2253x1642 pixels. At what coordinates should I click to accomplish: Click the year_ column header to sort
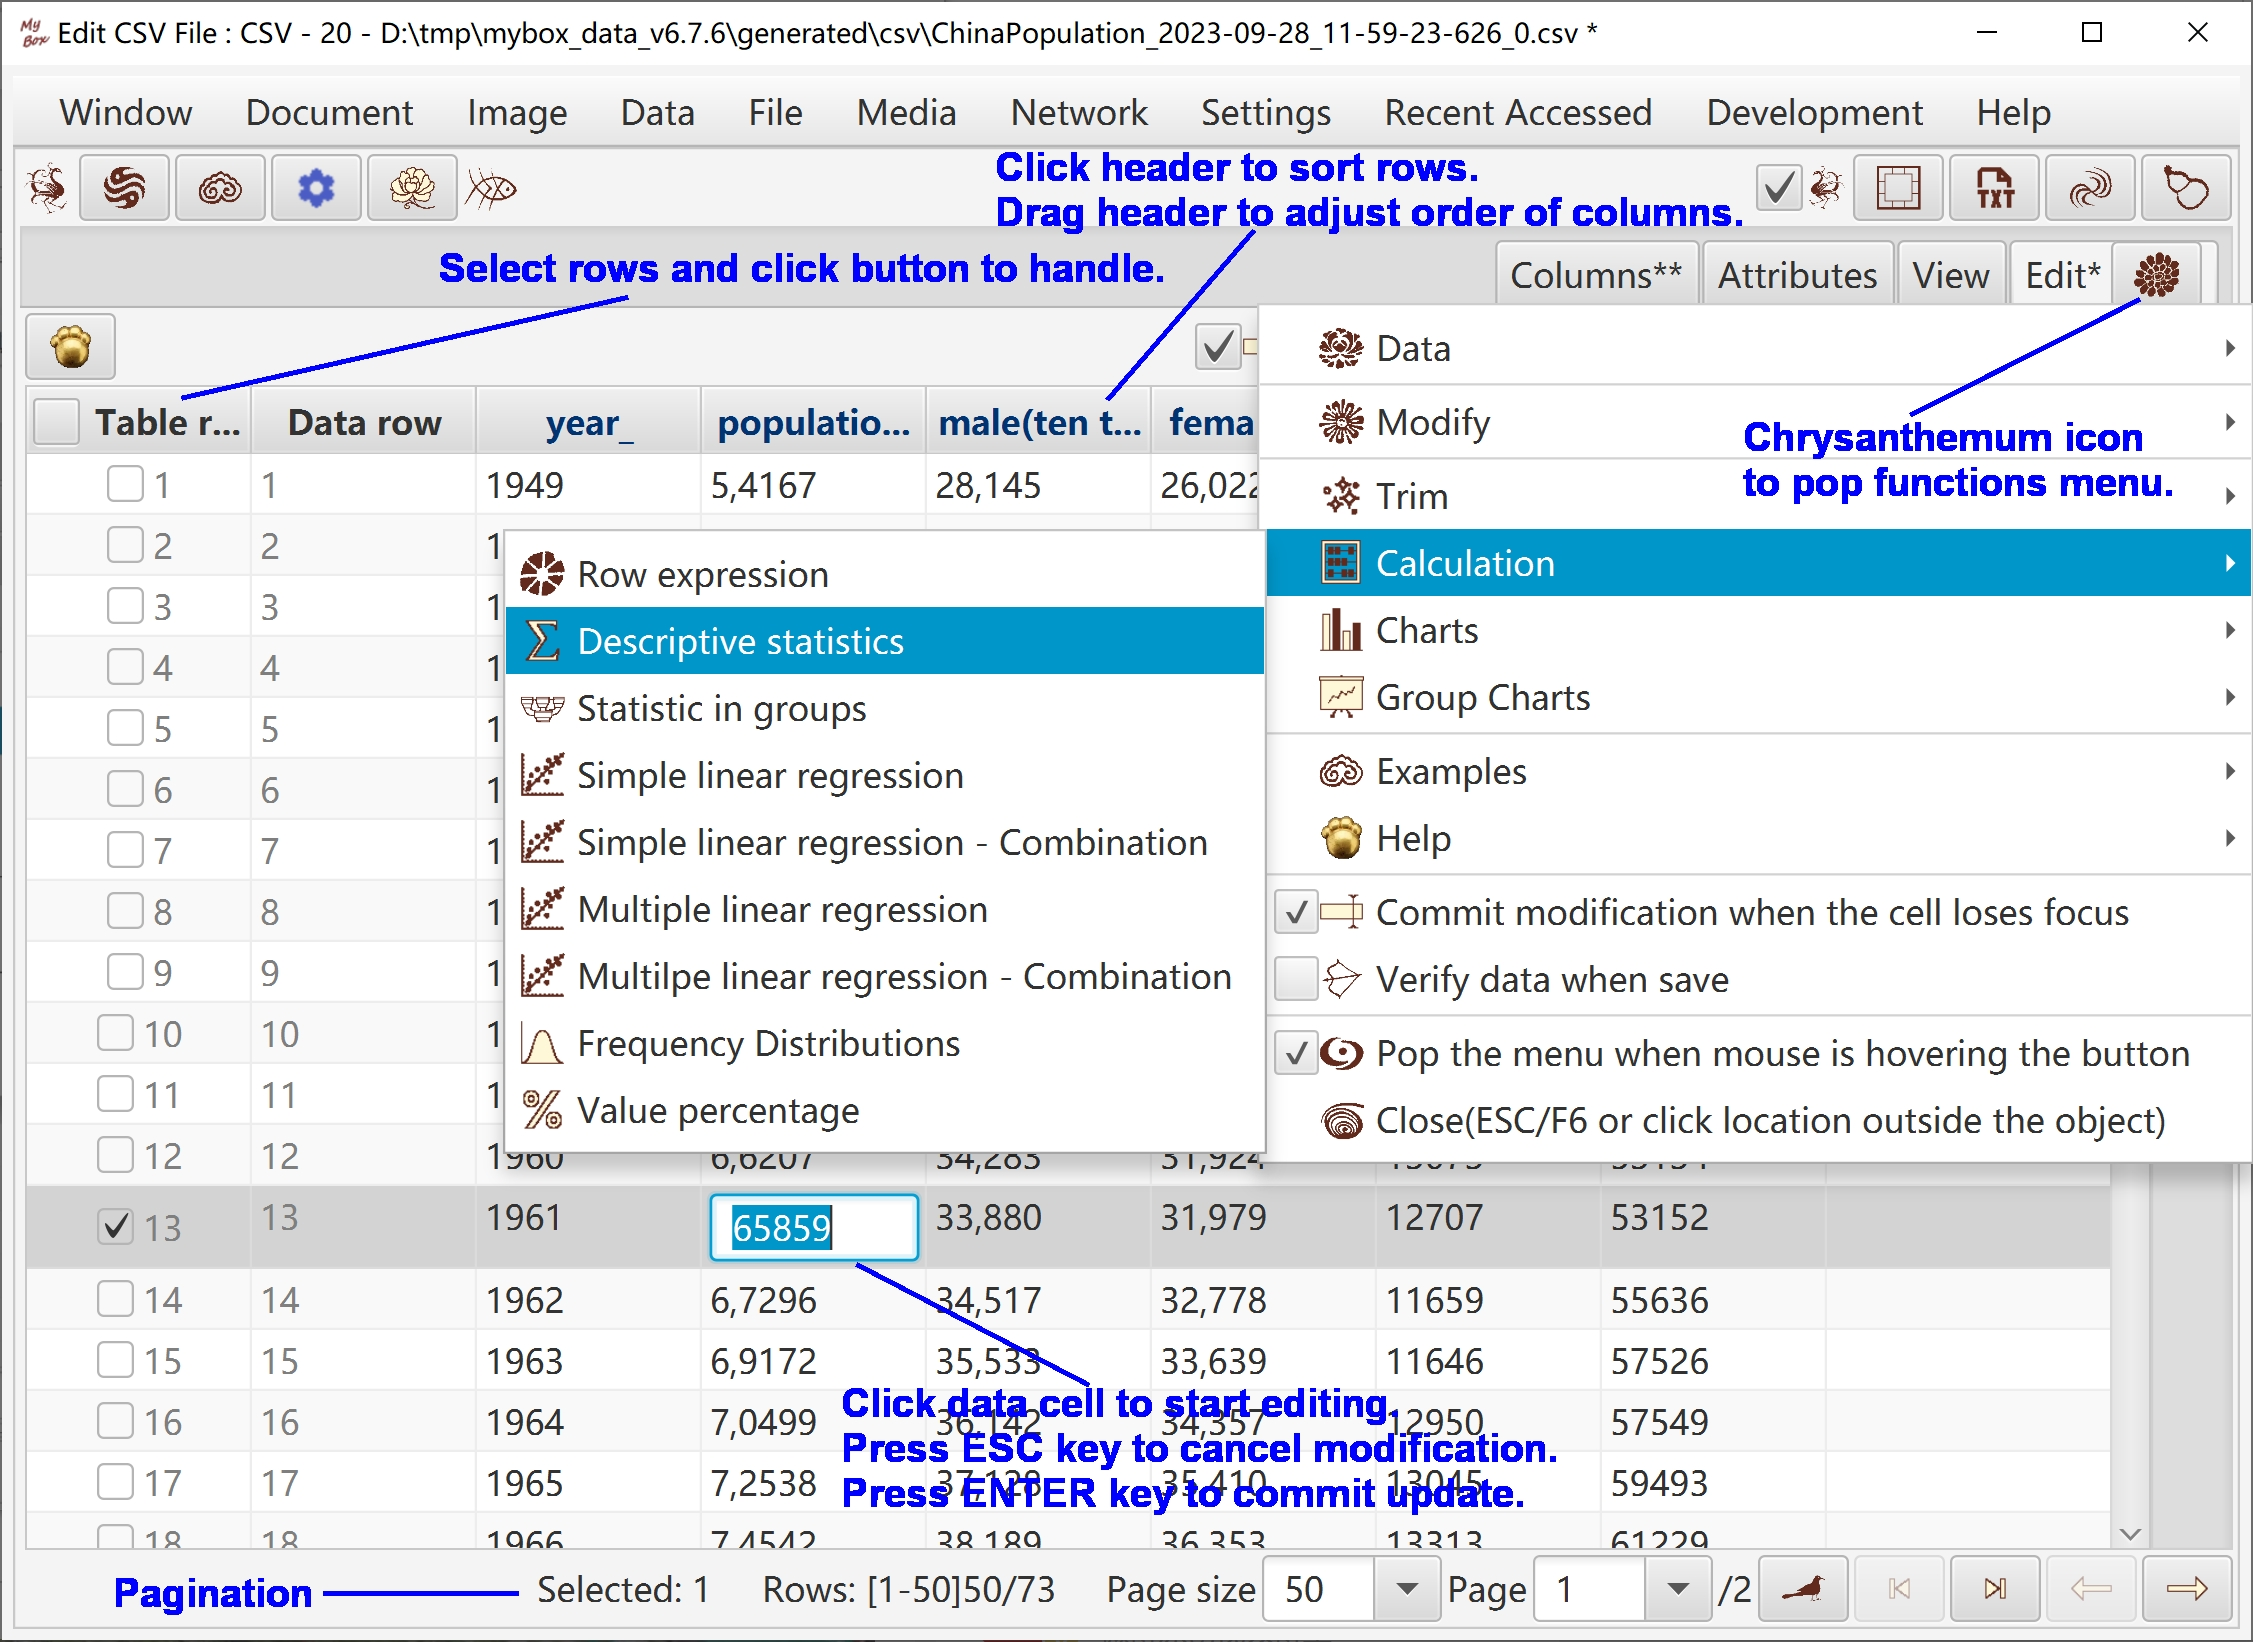tap(588, 422)
